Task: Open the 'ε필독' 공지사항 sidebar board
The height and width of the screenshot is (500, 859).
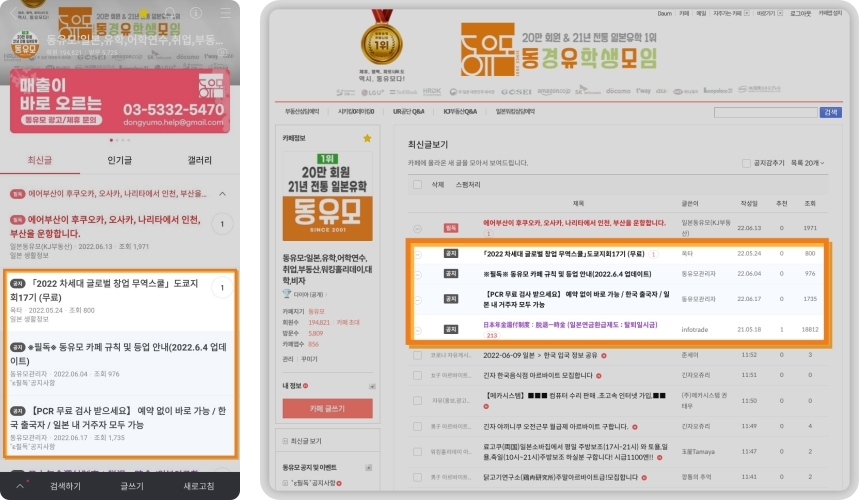Action: (312, 483)
